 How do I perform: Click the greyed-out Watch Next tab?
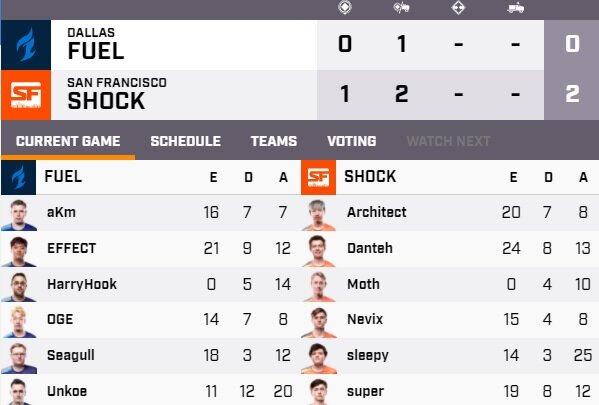coord(448,141)
